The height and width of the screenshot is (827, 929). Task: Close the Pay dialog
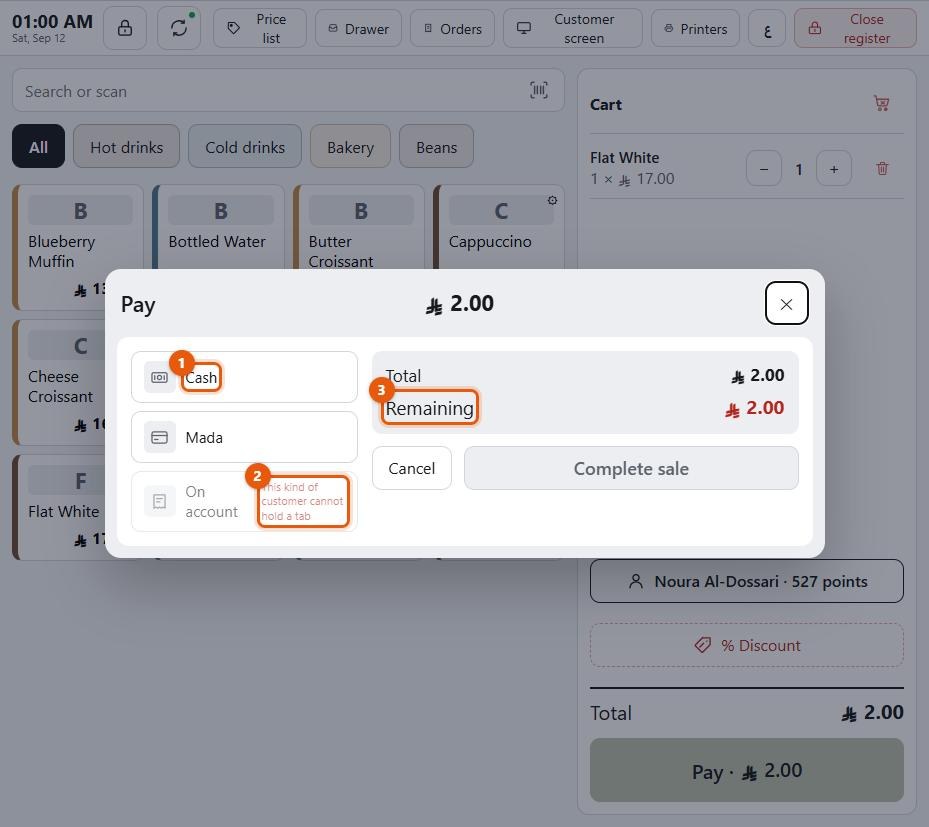(786, 303)
